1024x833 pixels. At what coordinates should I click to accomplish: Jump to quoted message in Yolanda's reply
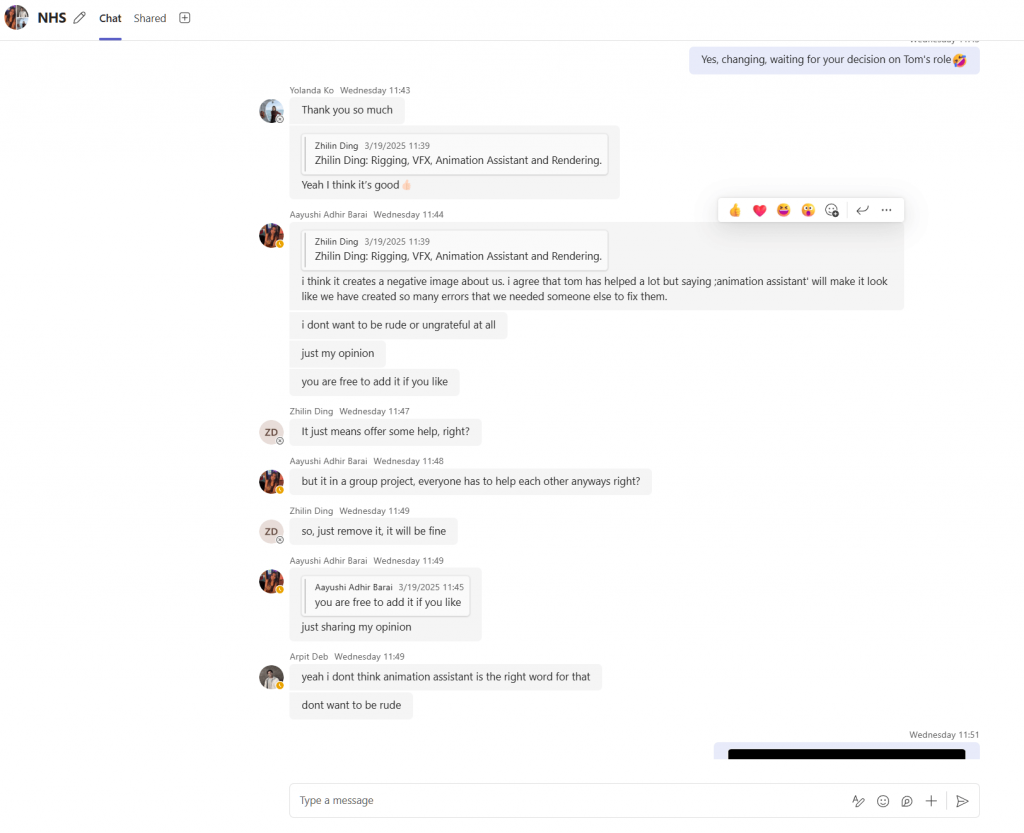[x=457, y=153]
